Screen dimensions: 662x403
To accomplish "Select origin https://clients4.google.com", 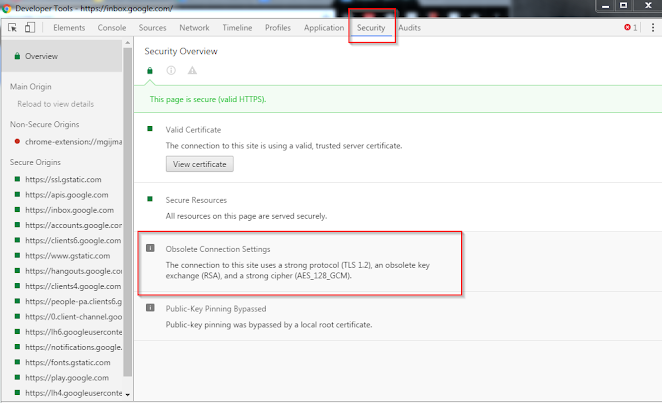I will click(x=73, y=286).
